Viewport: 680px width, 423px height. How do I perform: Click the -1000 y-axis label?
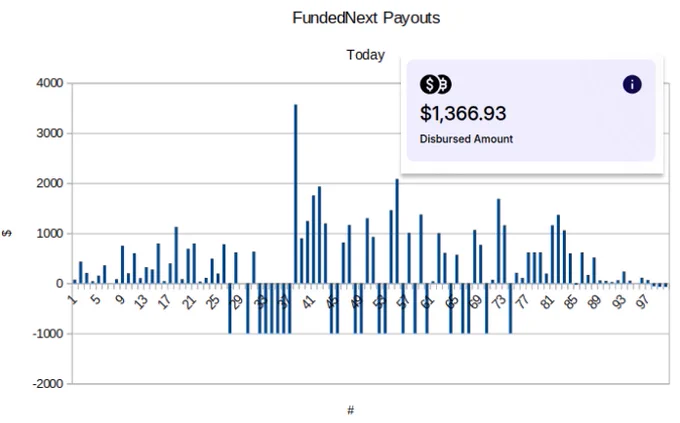pyautogui.click(x=48, y=334)
